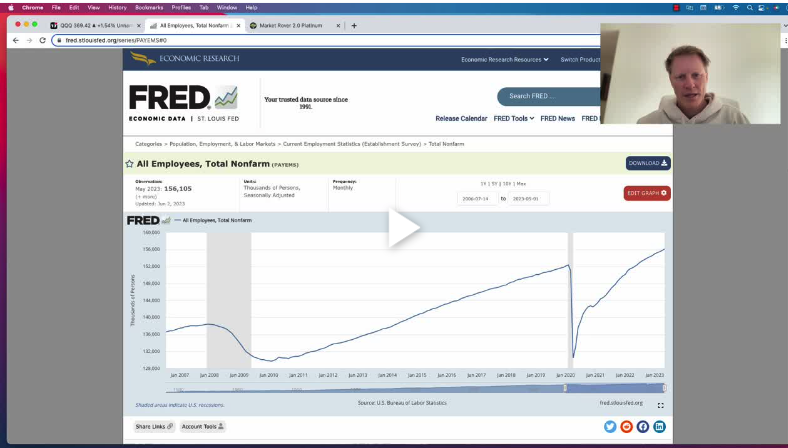Click the Jan 2020 x-axis label
This screenshot has height=448, width=788.
coord(565,375)
